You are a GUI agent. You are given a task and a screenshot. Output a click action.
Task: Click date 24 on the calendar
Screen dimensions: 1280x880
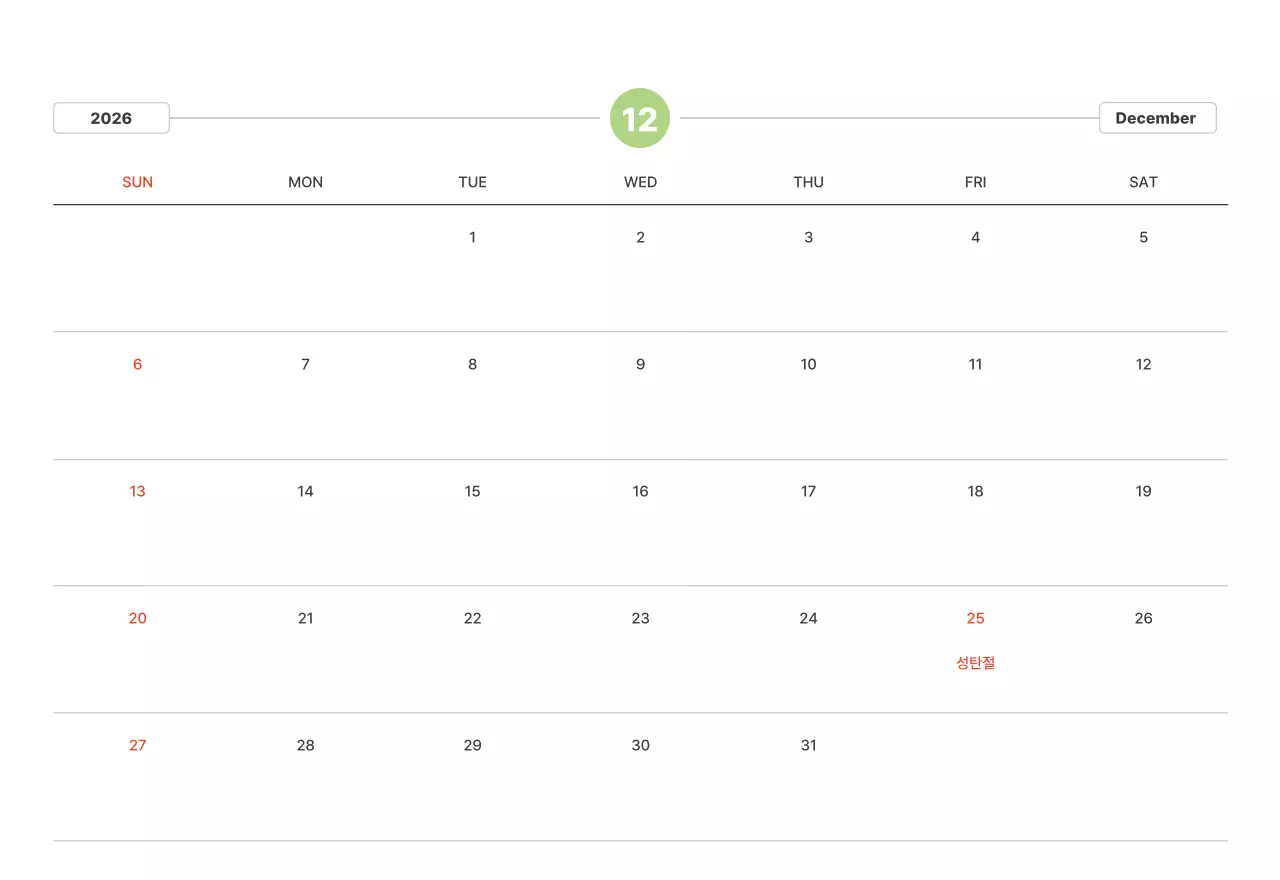click(x=808, y=618)
